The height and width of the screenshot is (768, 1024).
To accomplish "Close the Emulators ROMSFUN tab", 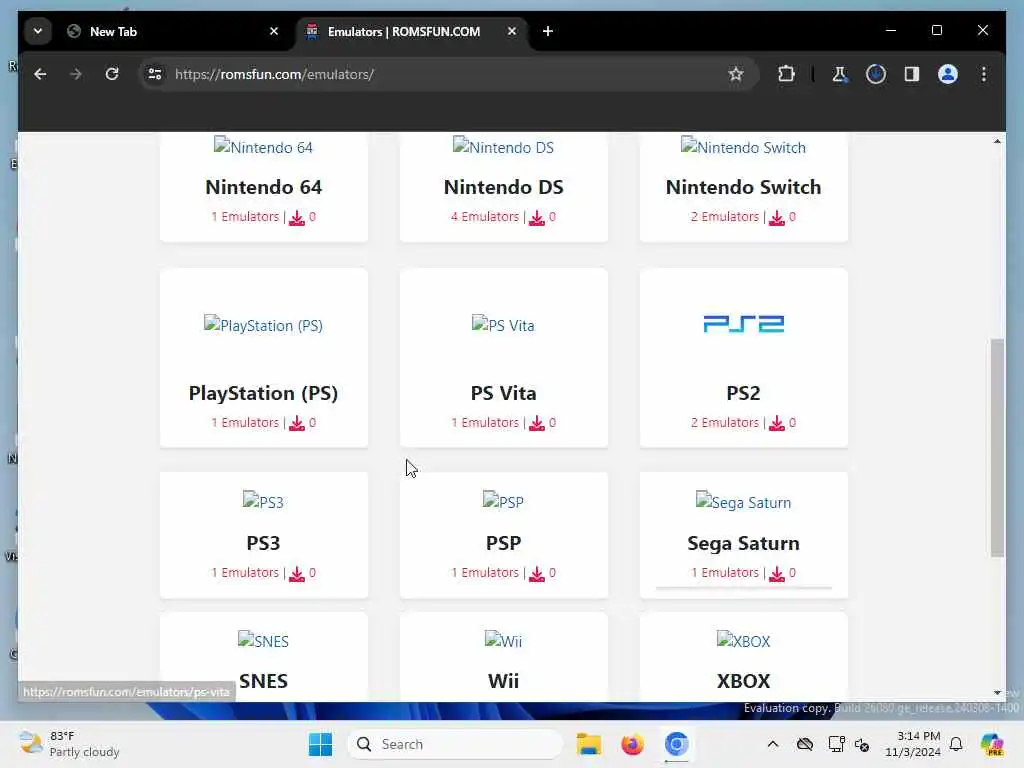I will coord(512,31).
